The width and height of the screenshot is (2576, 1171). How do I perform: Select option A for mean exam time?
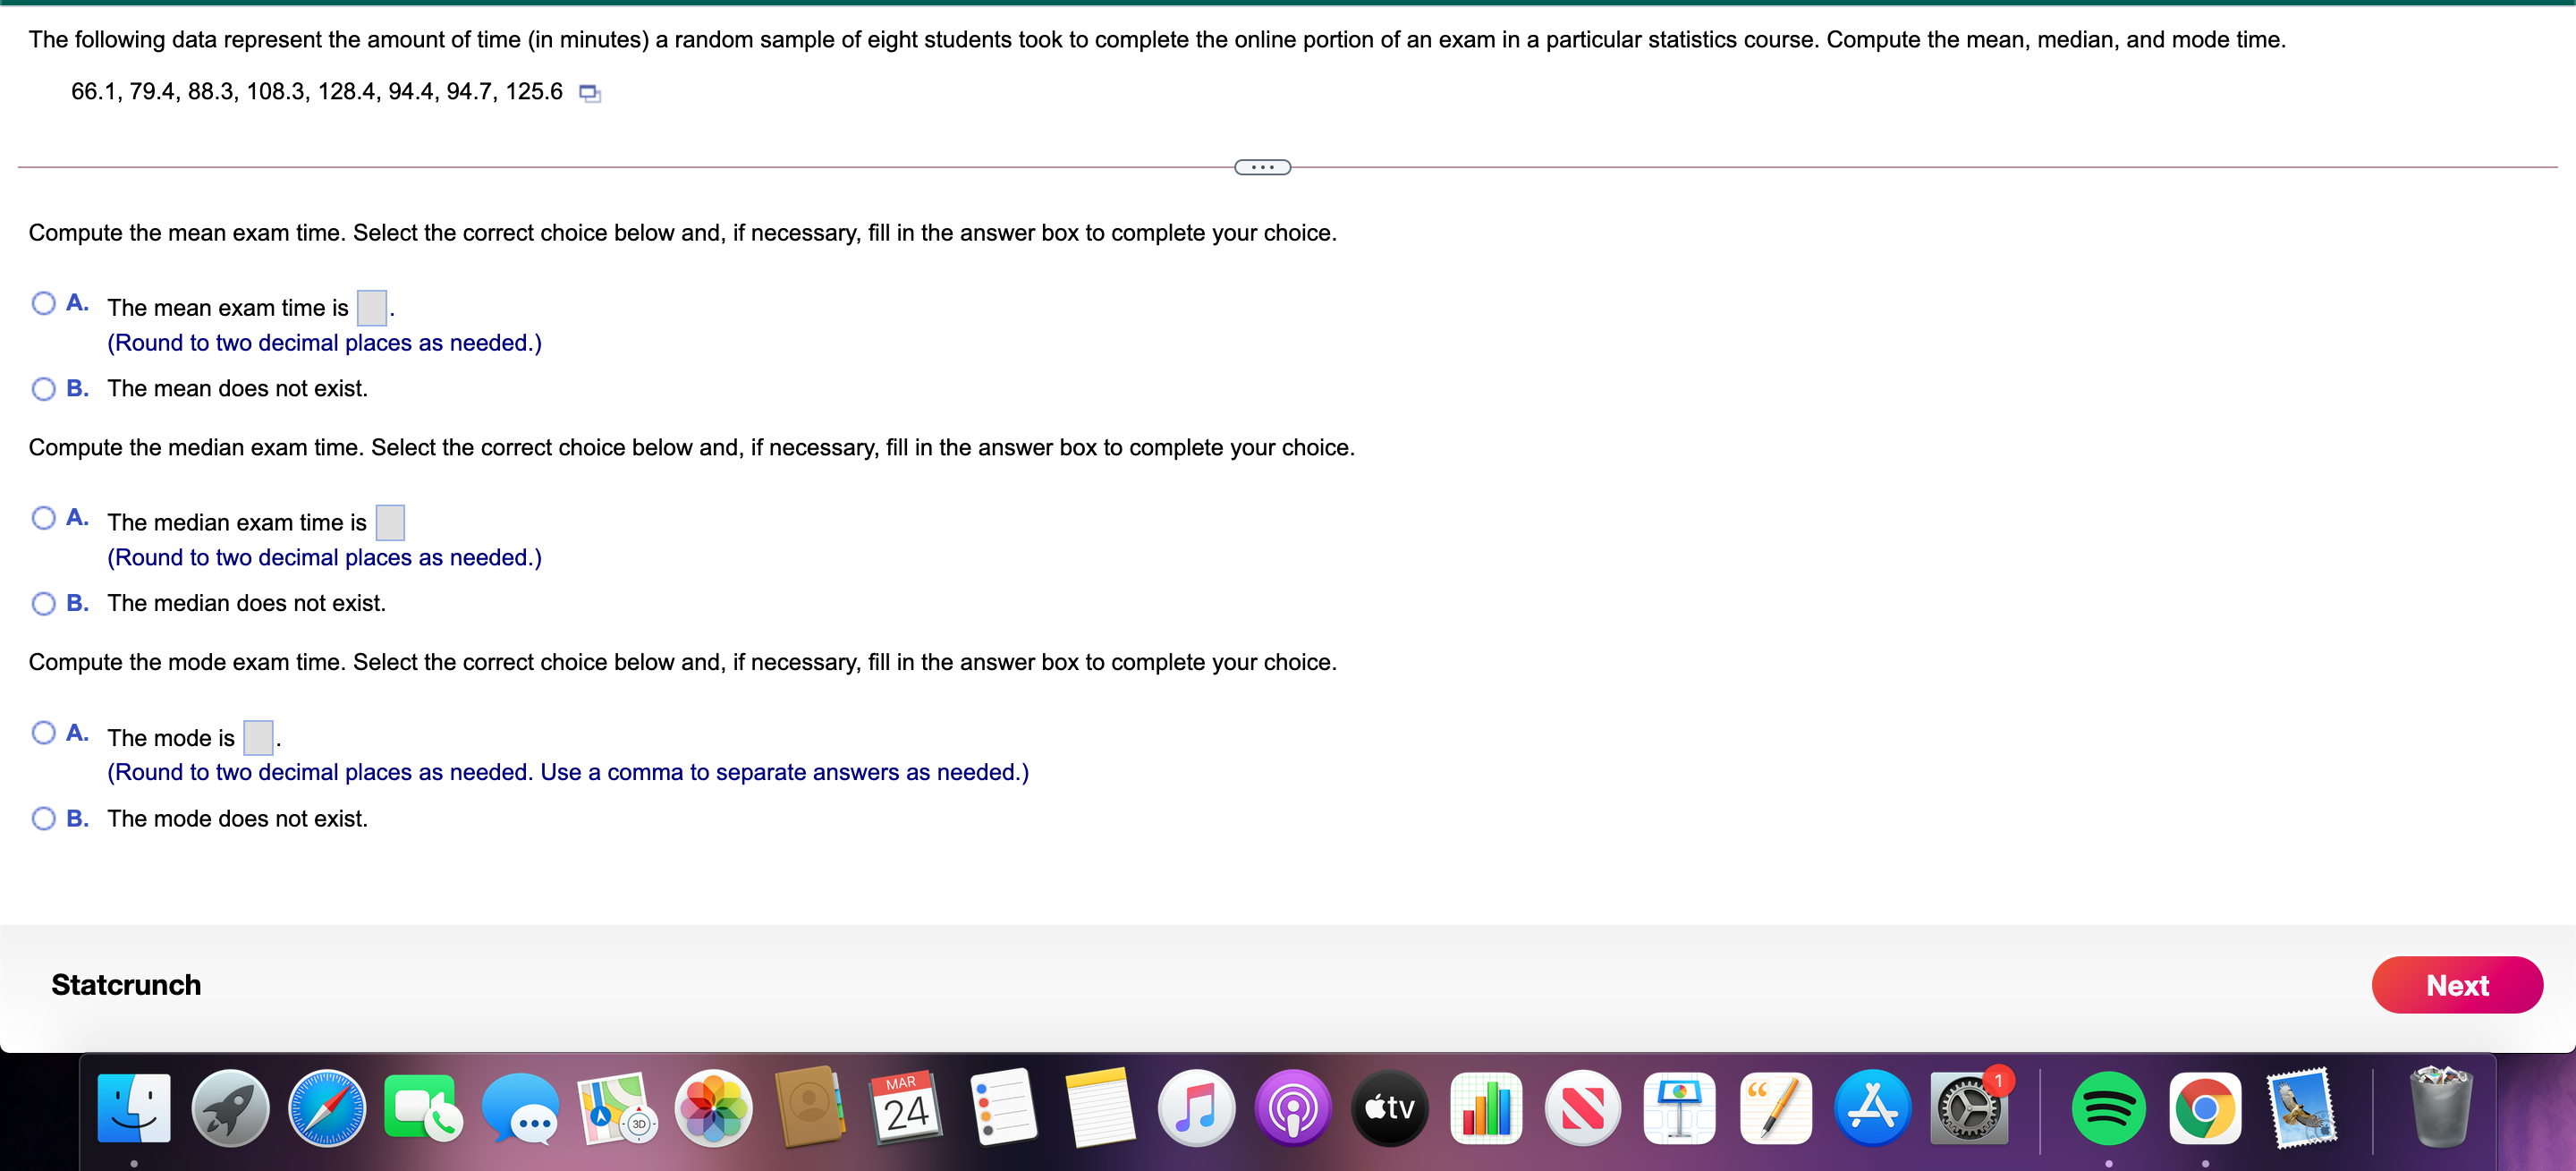pos(43,303)
